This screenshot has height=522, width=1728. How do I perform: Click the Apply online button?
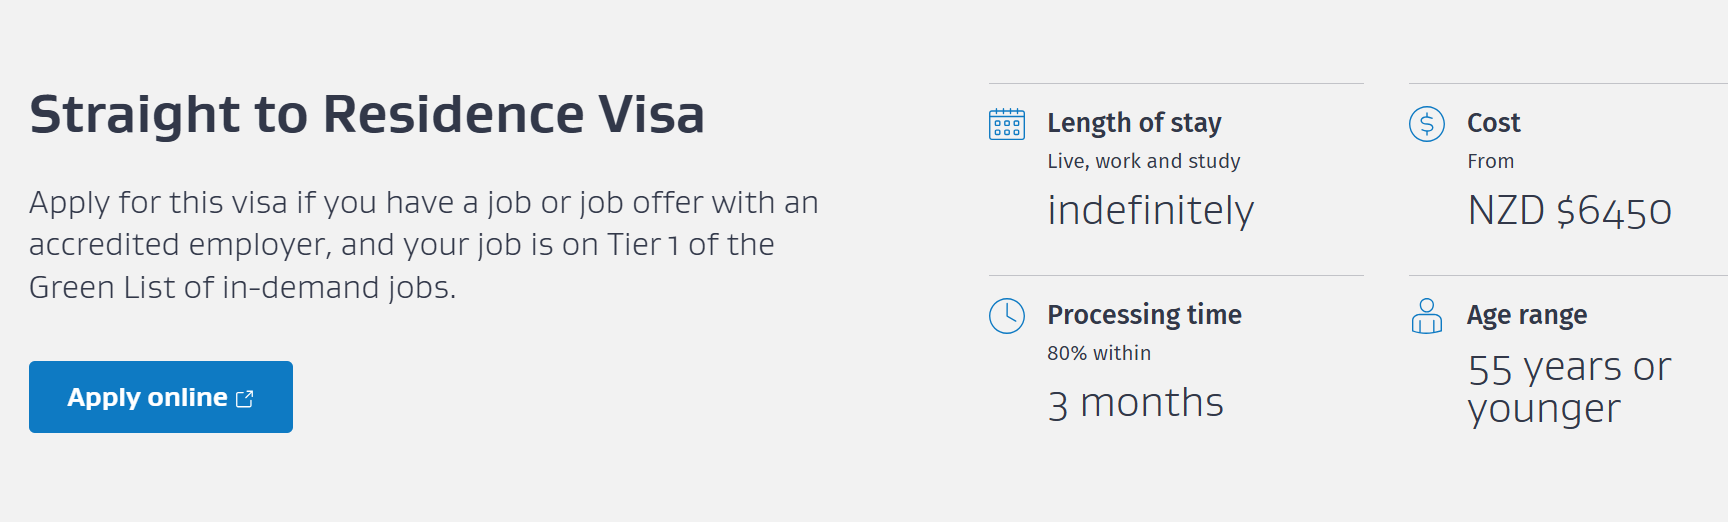[x=161, y=397]
